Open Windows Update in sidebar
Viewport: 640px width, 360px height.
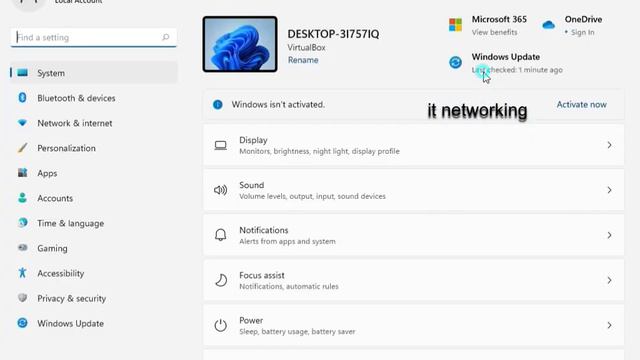pyautogui.click(x=94, y=323)
